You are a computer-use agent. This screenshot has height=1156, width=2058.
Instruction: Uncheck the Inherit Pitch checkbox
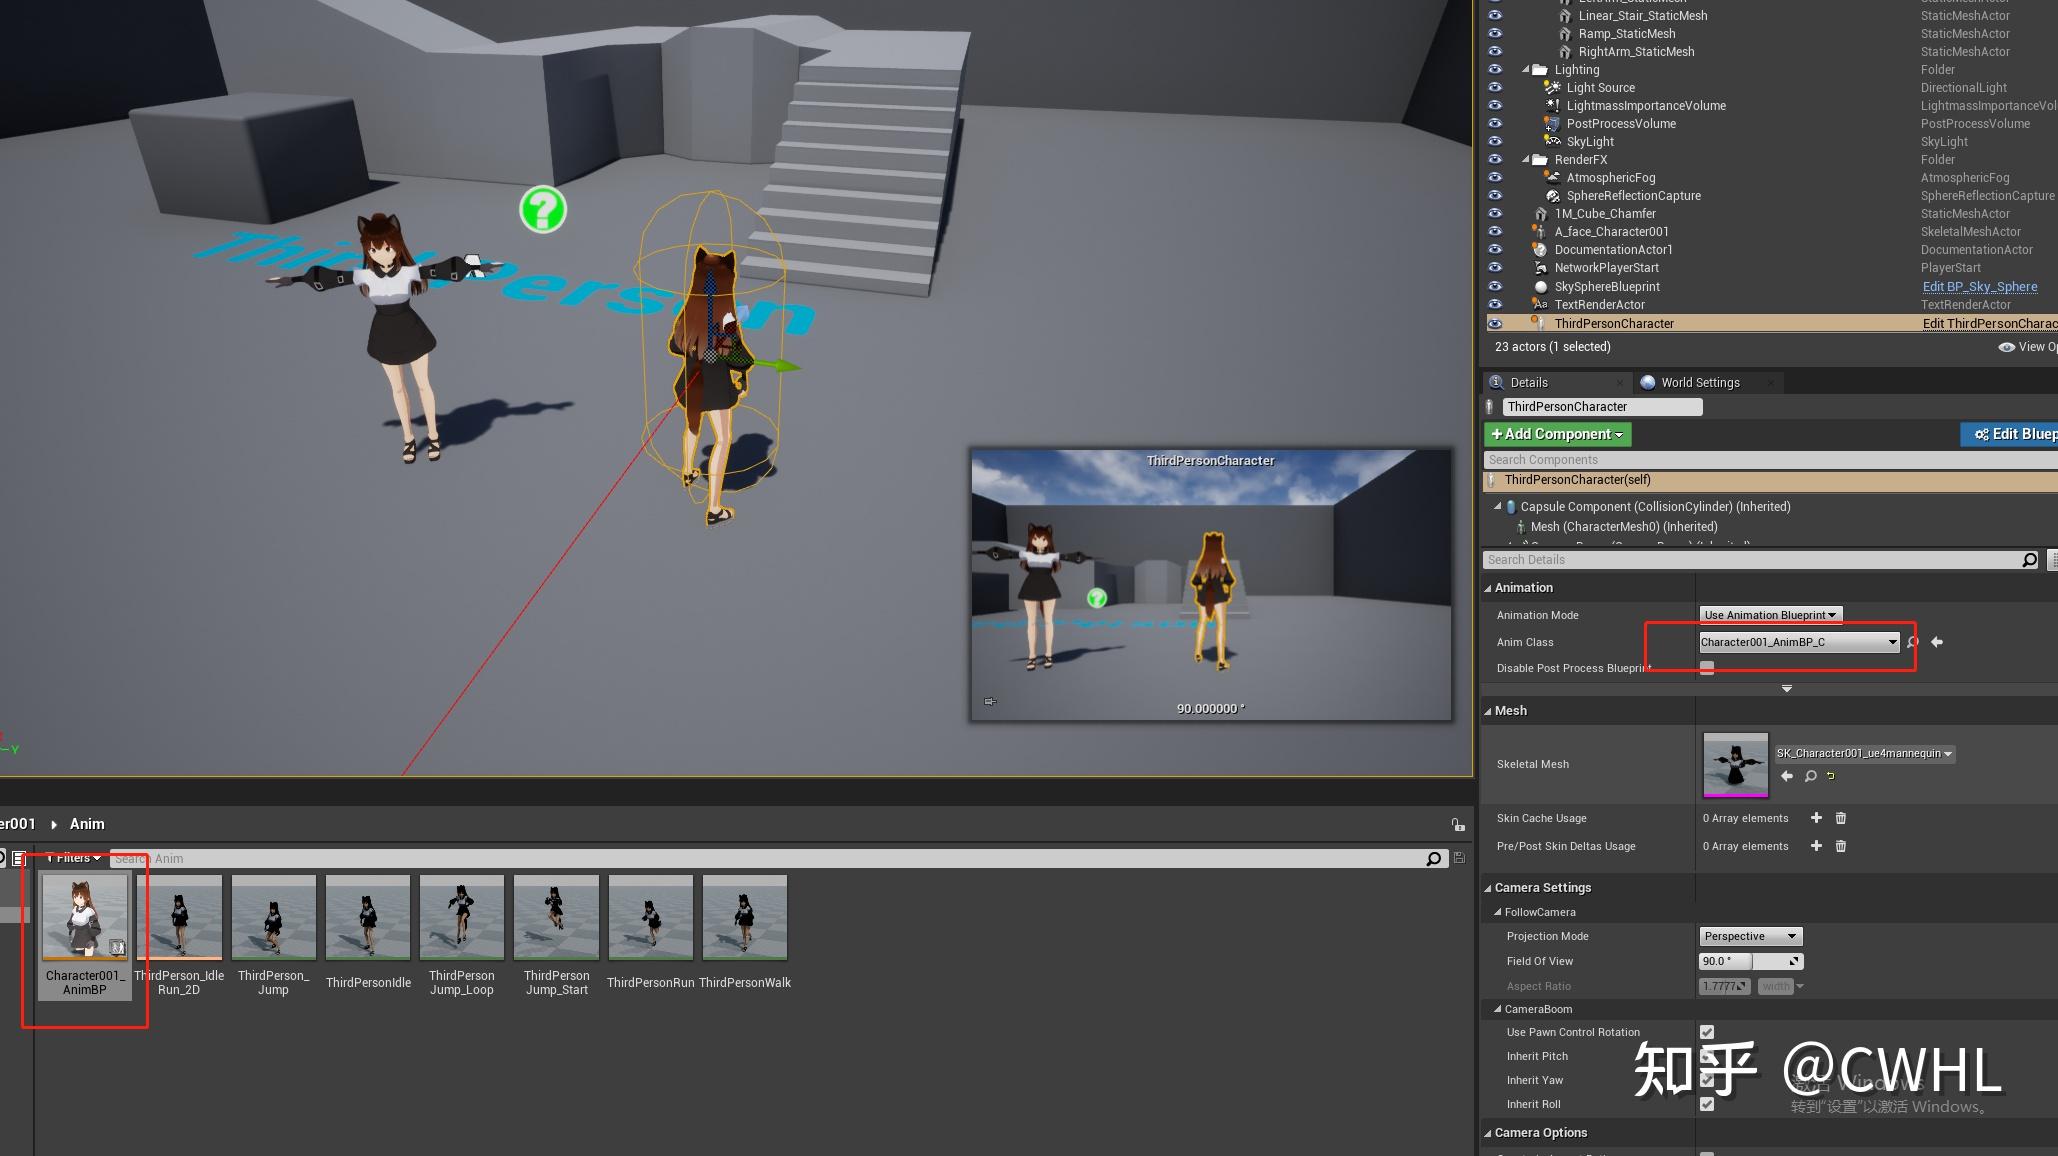1706,1056
